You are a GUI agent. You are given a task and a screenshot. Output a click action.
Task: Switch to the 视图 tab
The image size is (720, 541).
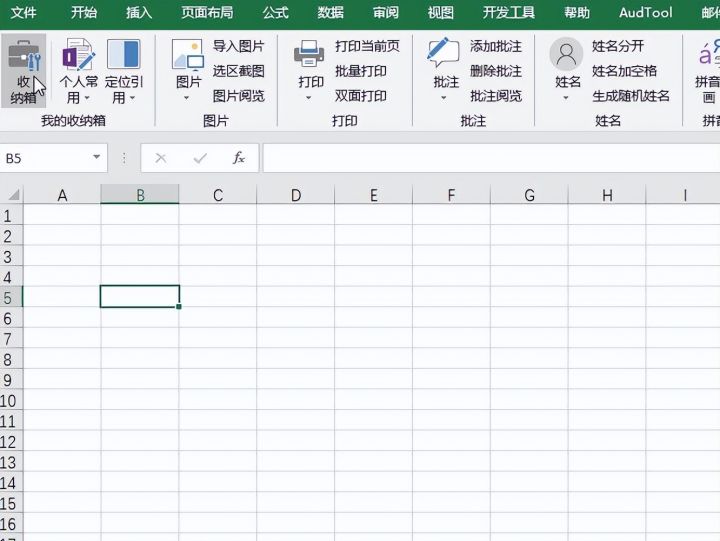(x=441, y=12)
